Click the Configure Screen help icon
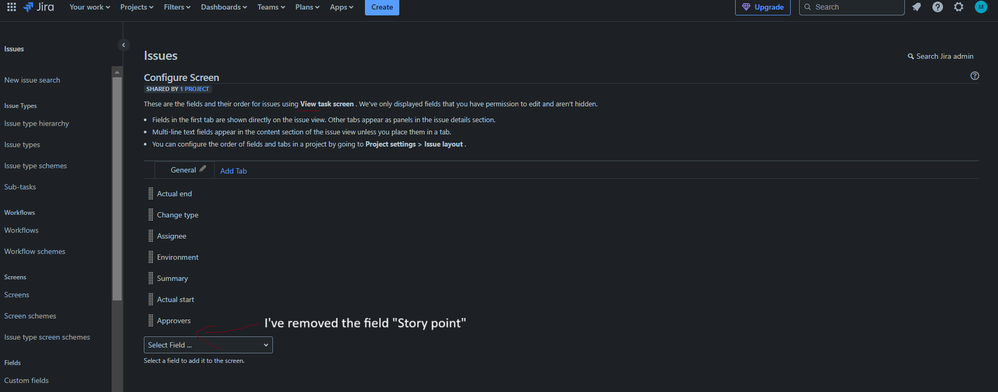 (x=974, y=76)
